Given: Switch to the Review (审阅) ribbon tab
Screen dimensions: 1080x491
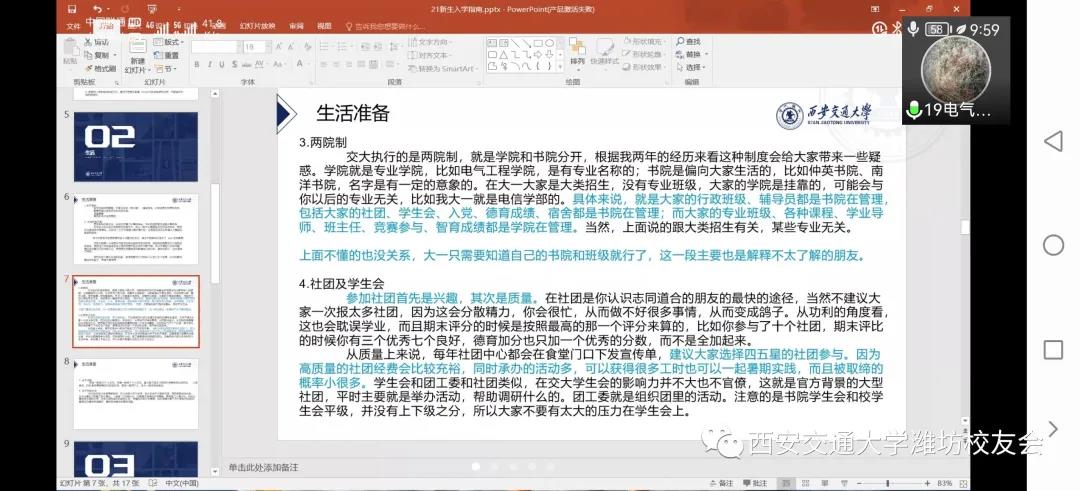Looking at the screenshot, I should tap(296, 26).
